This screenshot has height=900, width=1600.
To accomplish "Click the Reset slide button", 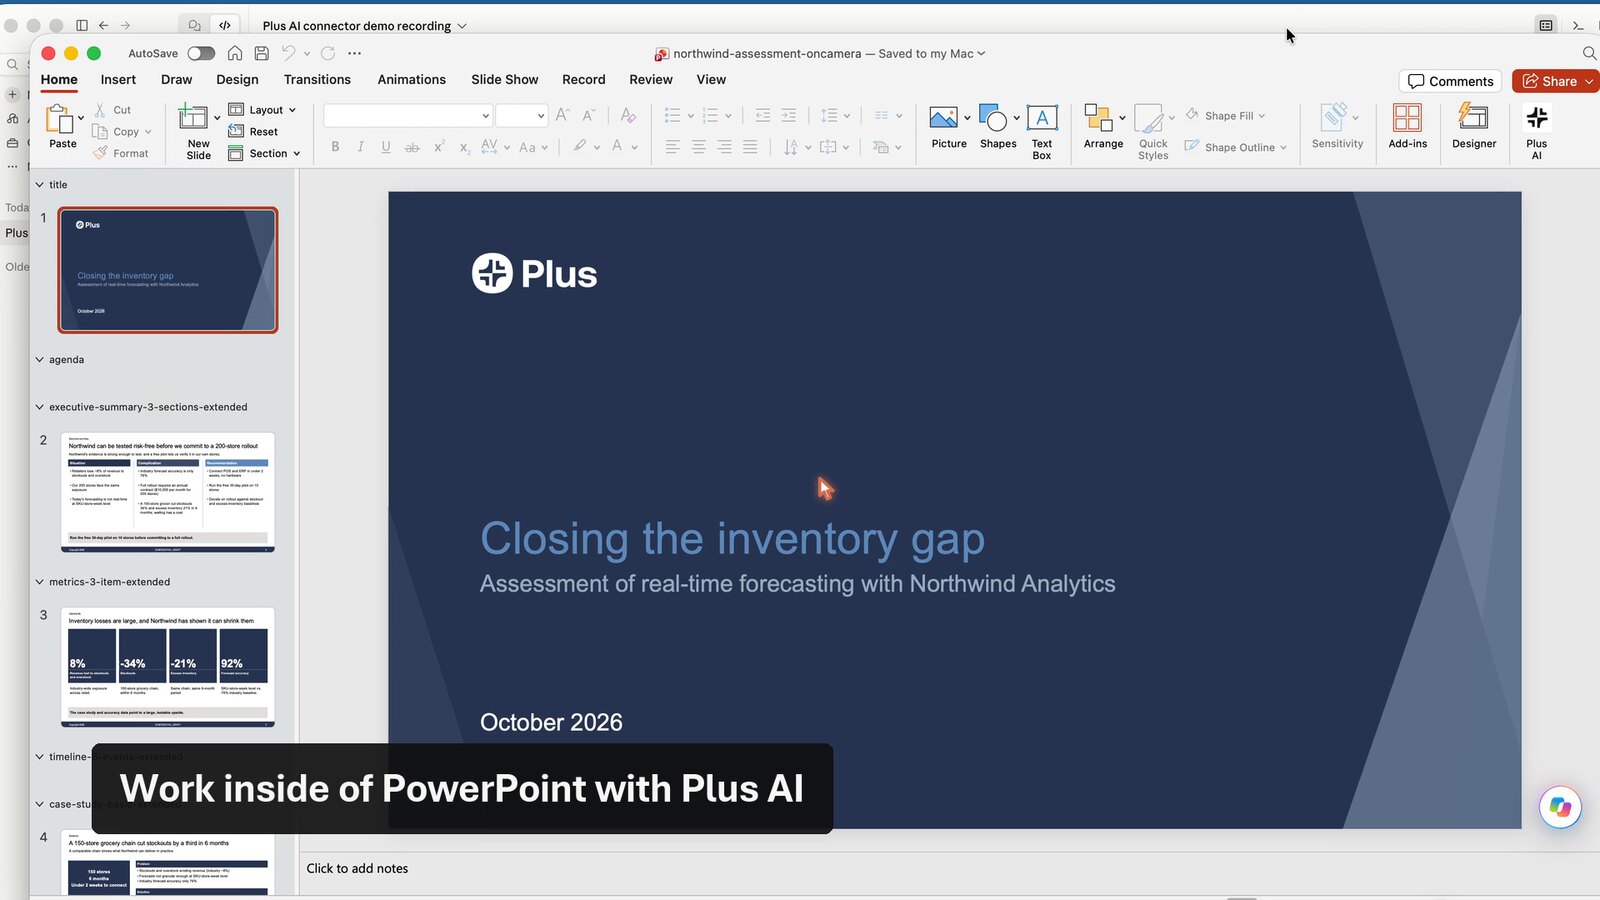I will click(253, 132).
